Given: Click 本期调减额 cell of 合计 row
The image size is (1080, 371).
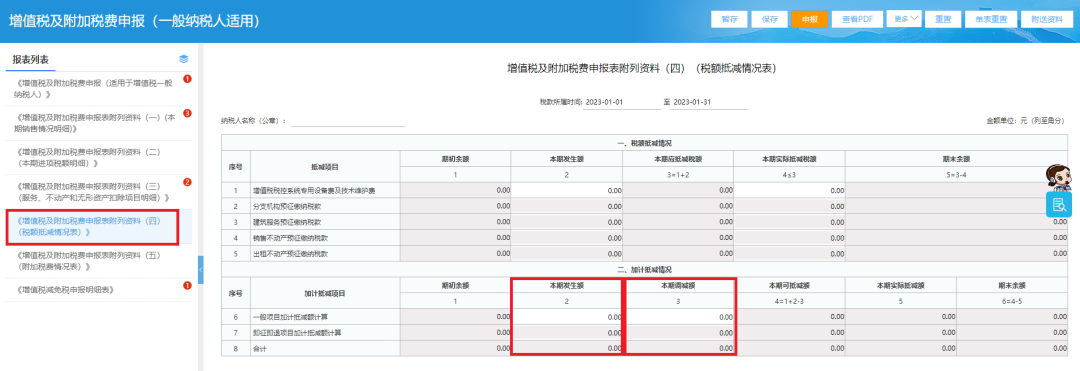Looking at the screenshot, I should 679,349.
